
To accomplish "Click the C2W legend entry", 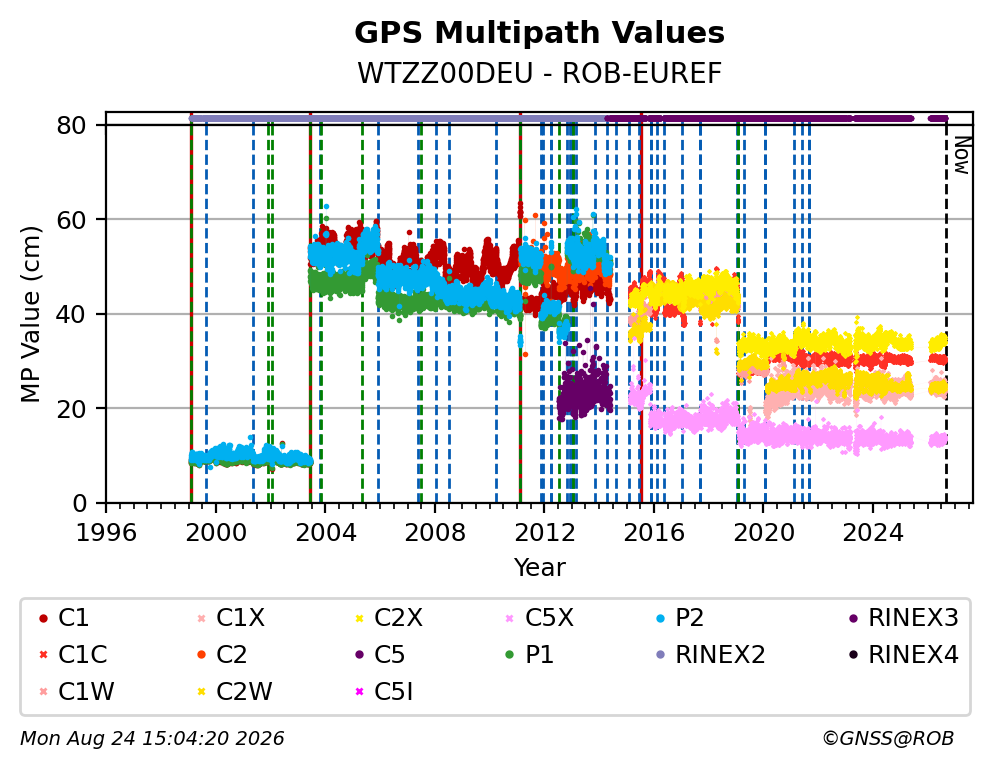I will click(x=234, y=691).
